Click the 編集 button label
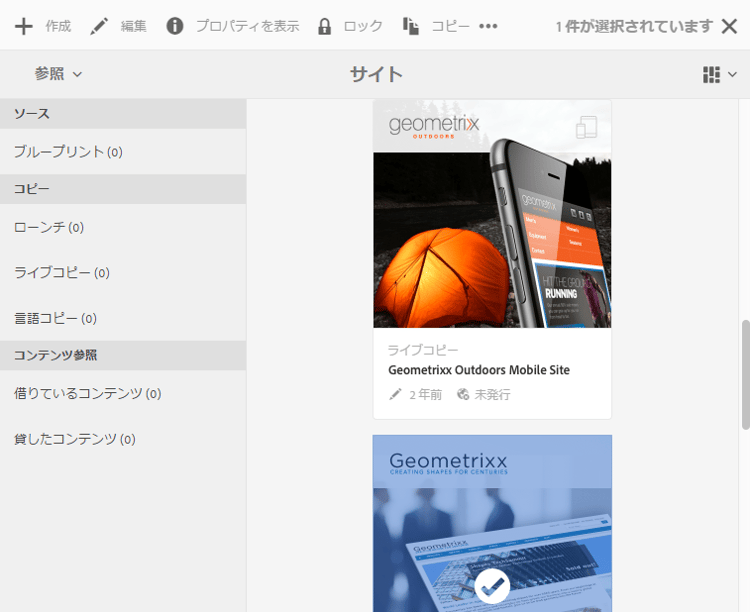The width and height of the screenshot is (750, 612). (133, 26)
